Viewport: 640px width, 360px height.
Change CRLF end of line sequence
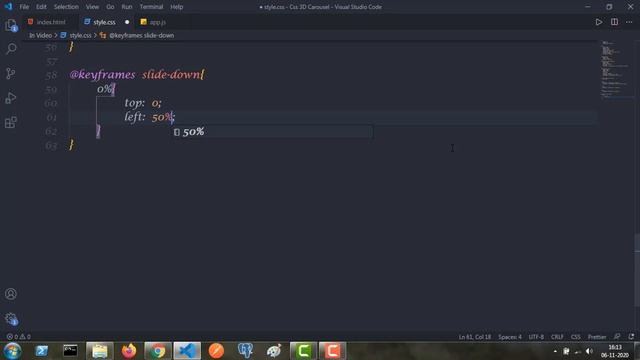coord(557,337)
